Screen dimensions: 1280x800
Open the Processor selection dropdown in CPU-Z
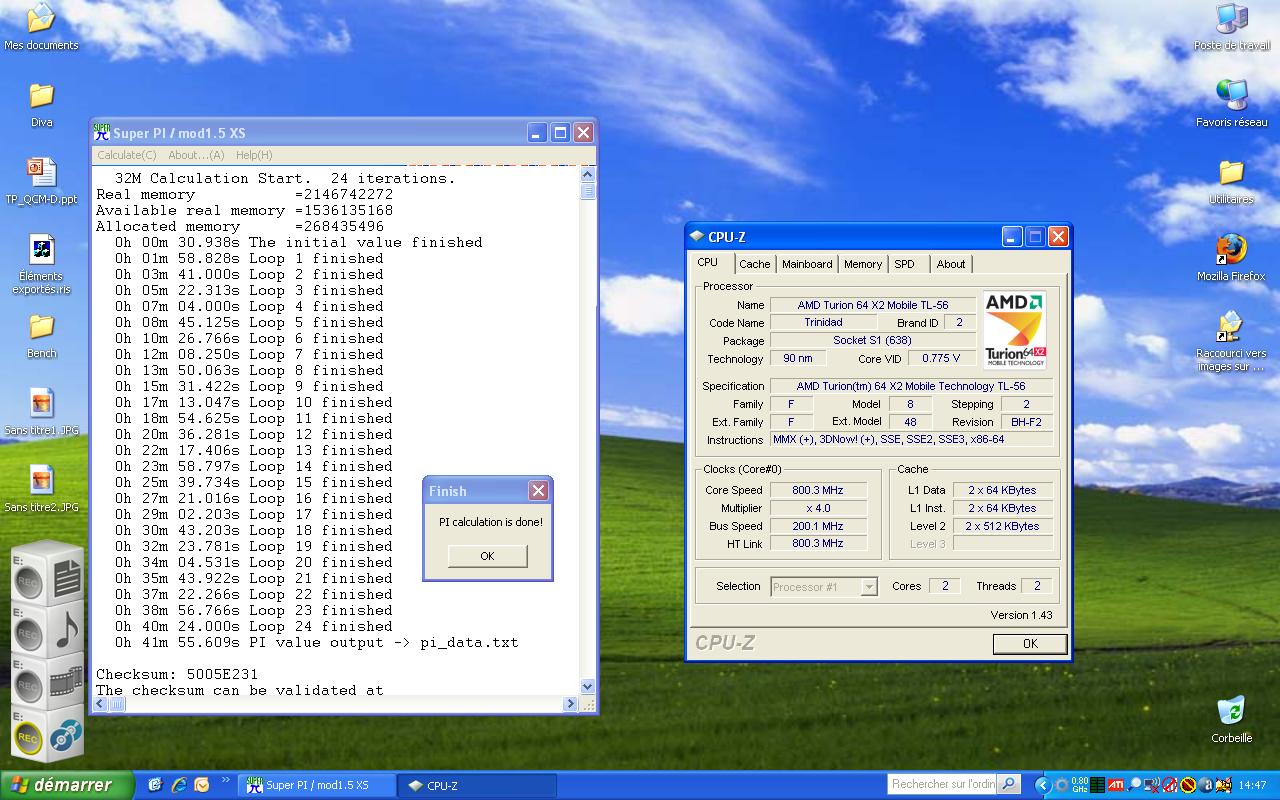pos(868,587)
